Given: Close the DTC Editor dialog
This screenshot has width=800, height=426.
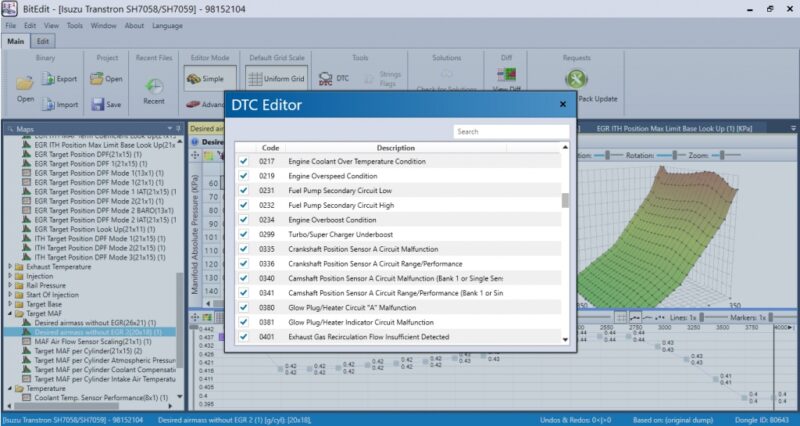Looking at the screenshot, I should (563, 103).
